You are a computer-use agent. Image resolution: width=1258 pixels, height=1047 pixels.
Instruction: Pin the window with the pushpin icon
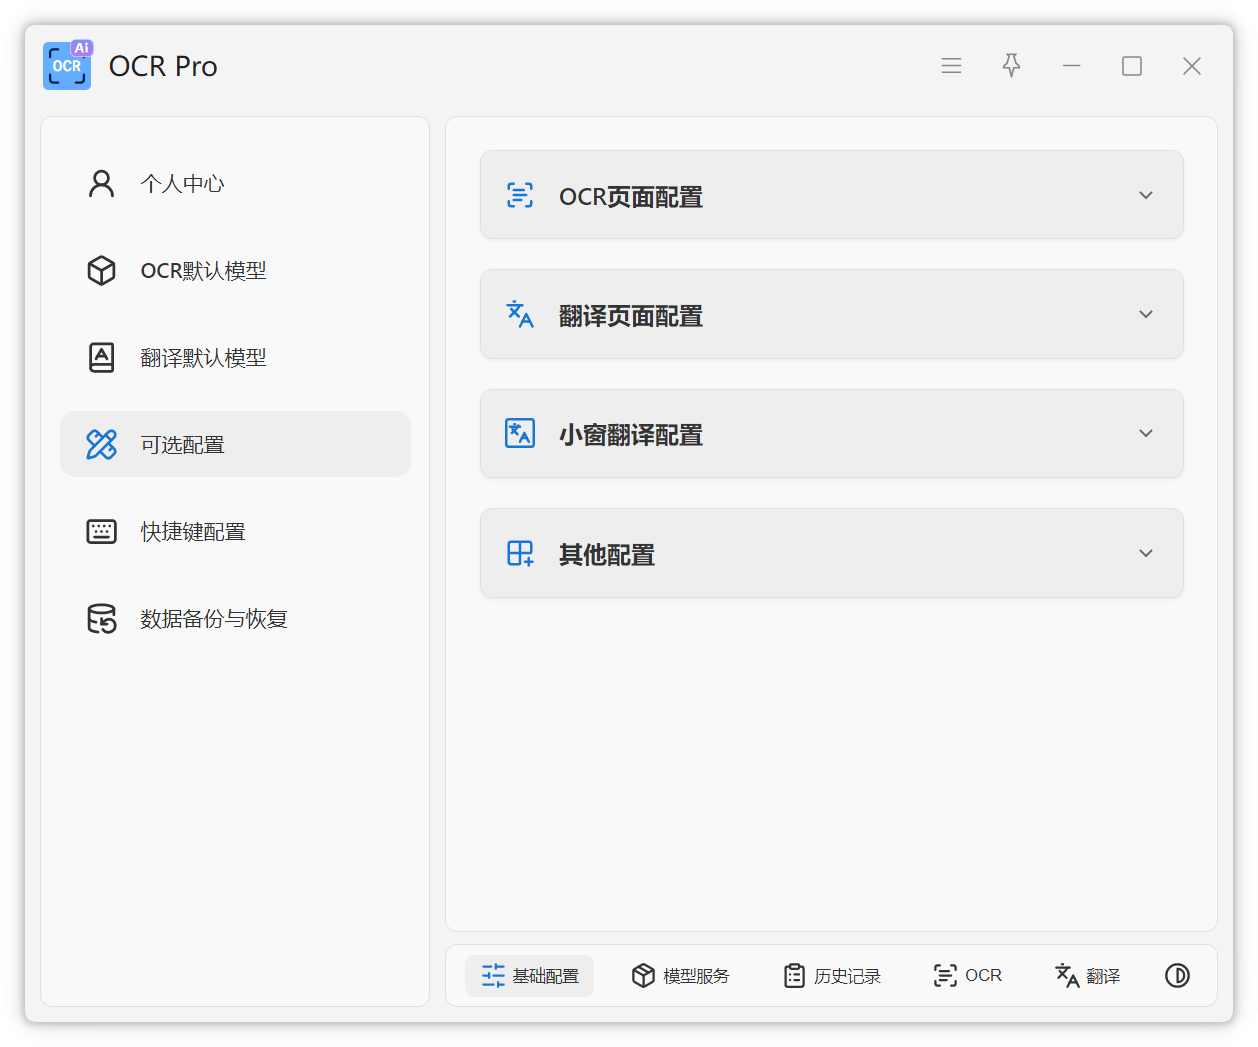[x=1011, y=66]
